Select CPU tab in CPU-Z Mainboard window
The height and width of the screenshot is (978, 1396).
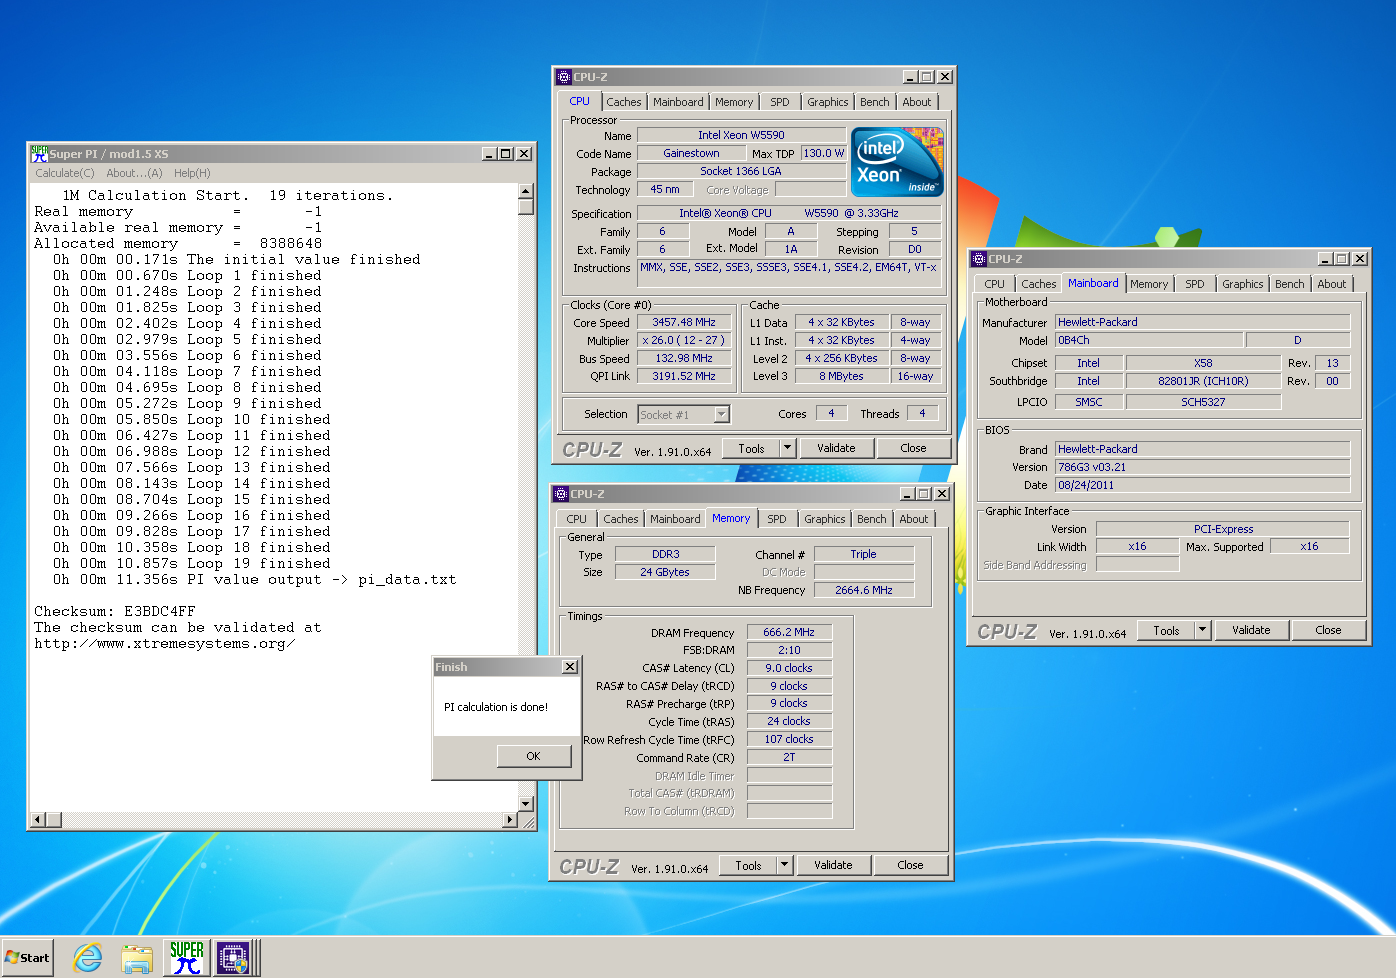click(x=995, y=284)
